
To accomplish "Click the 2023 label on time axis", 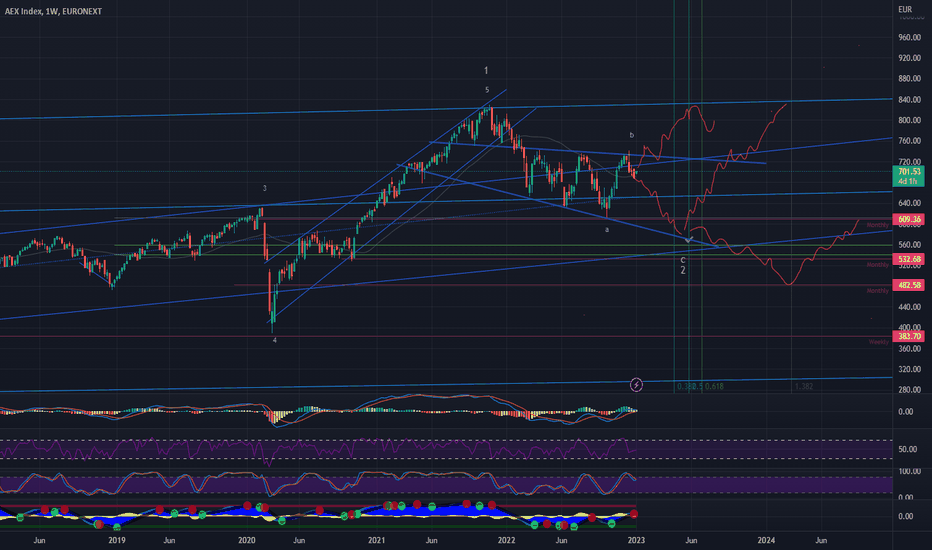I will 636,540.
